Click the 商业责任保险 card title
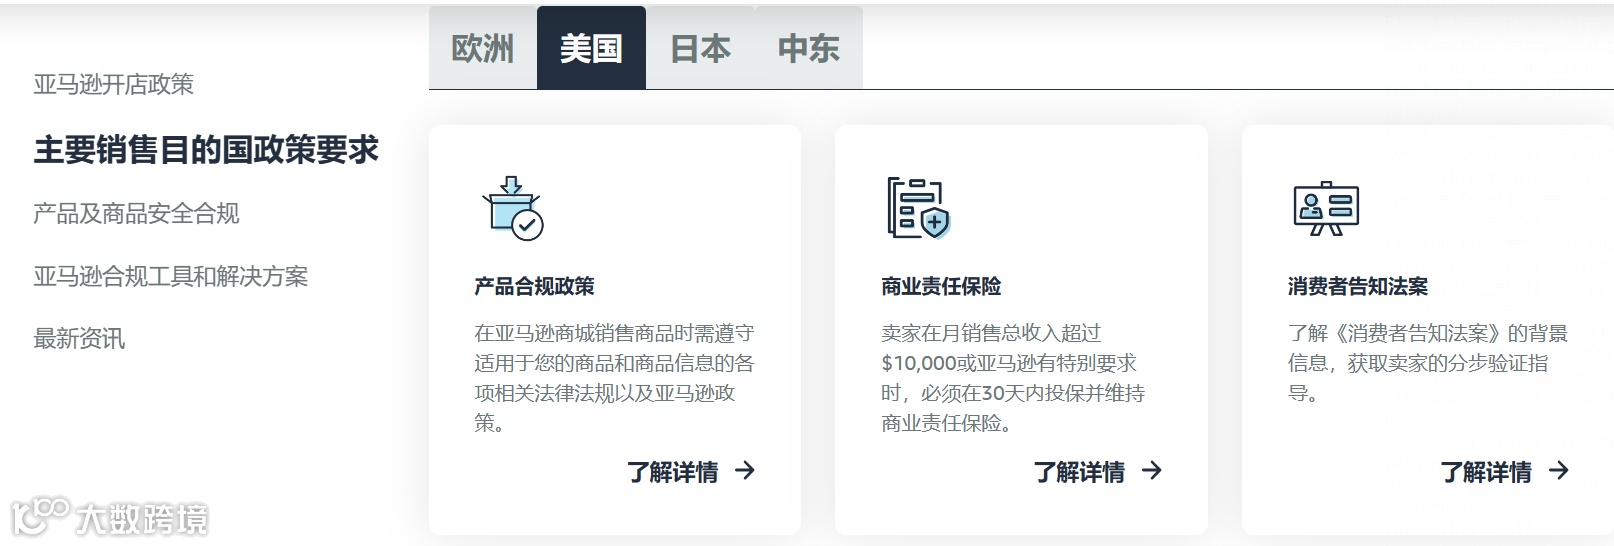 [x=941, y=287]
